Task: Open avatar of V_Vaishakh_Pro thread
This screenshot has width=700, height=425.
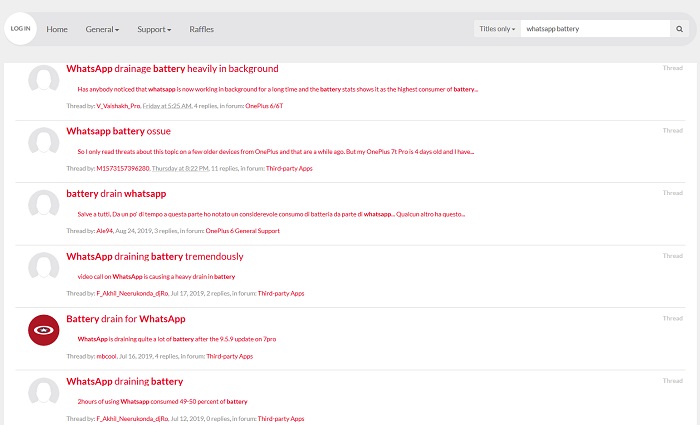Action: (x=44, y=80)
